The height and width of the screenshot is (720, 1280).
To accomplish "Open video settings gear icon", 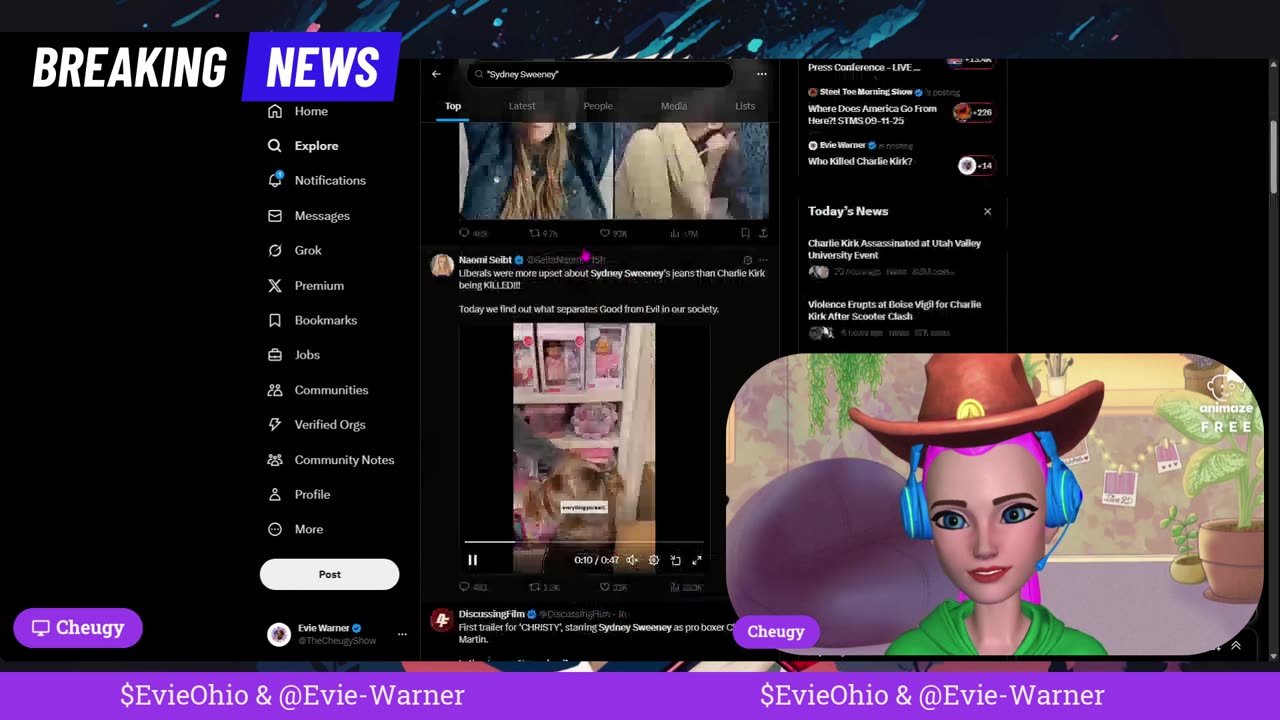I will pos(654,560).
